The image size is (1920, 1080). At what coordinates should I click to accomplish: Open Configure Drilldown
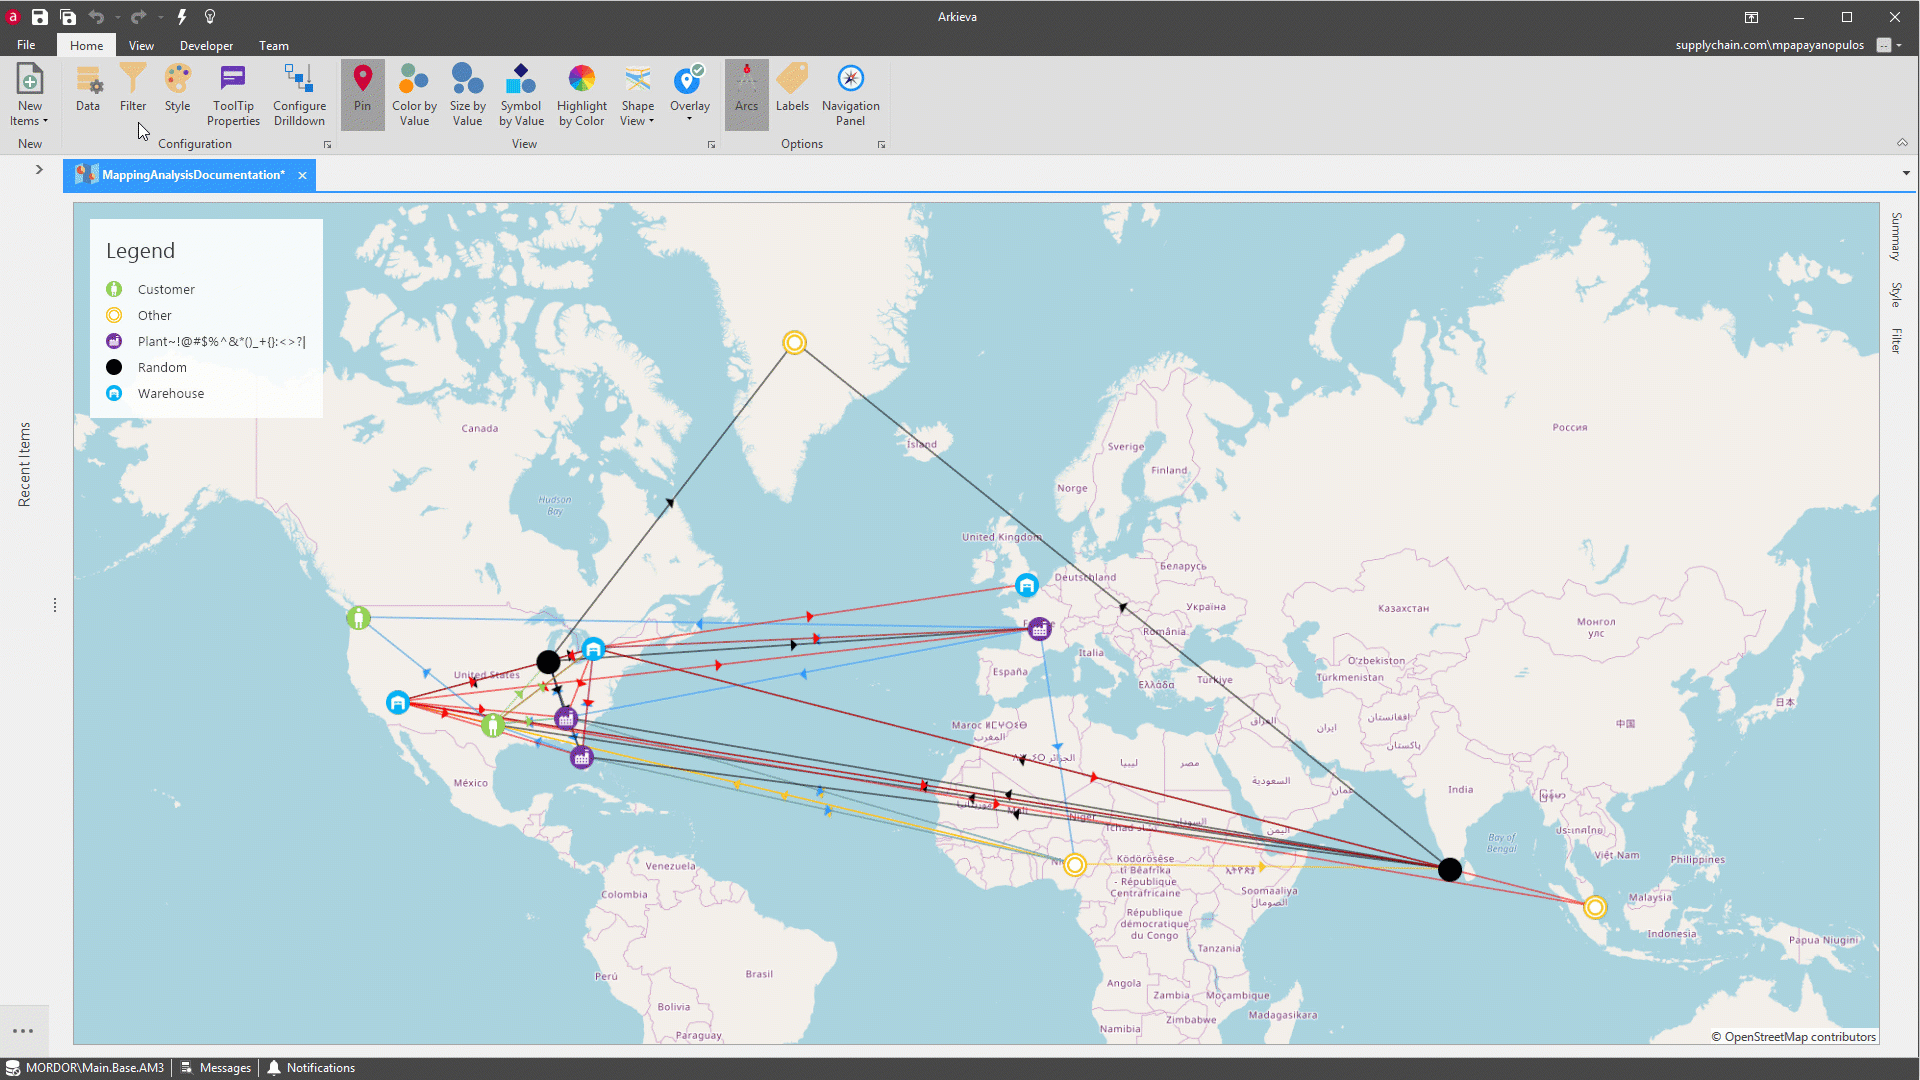click(299, 95)
